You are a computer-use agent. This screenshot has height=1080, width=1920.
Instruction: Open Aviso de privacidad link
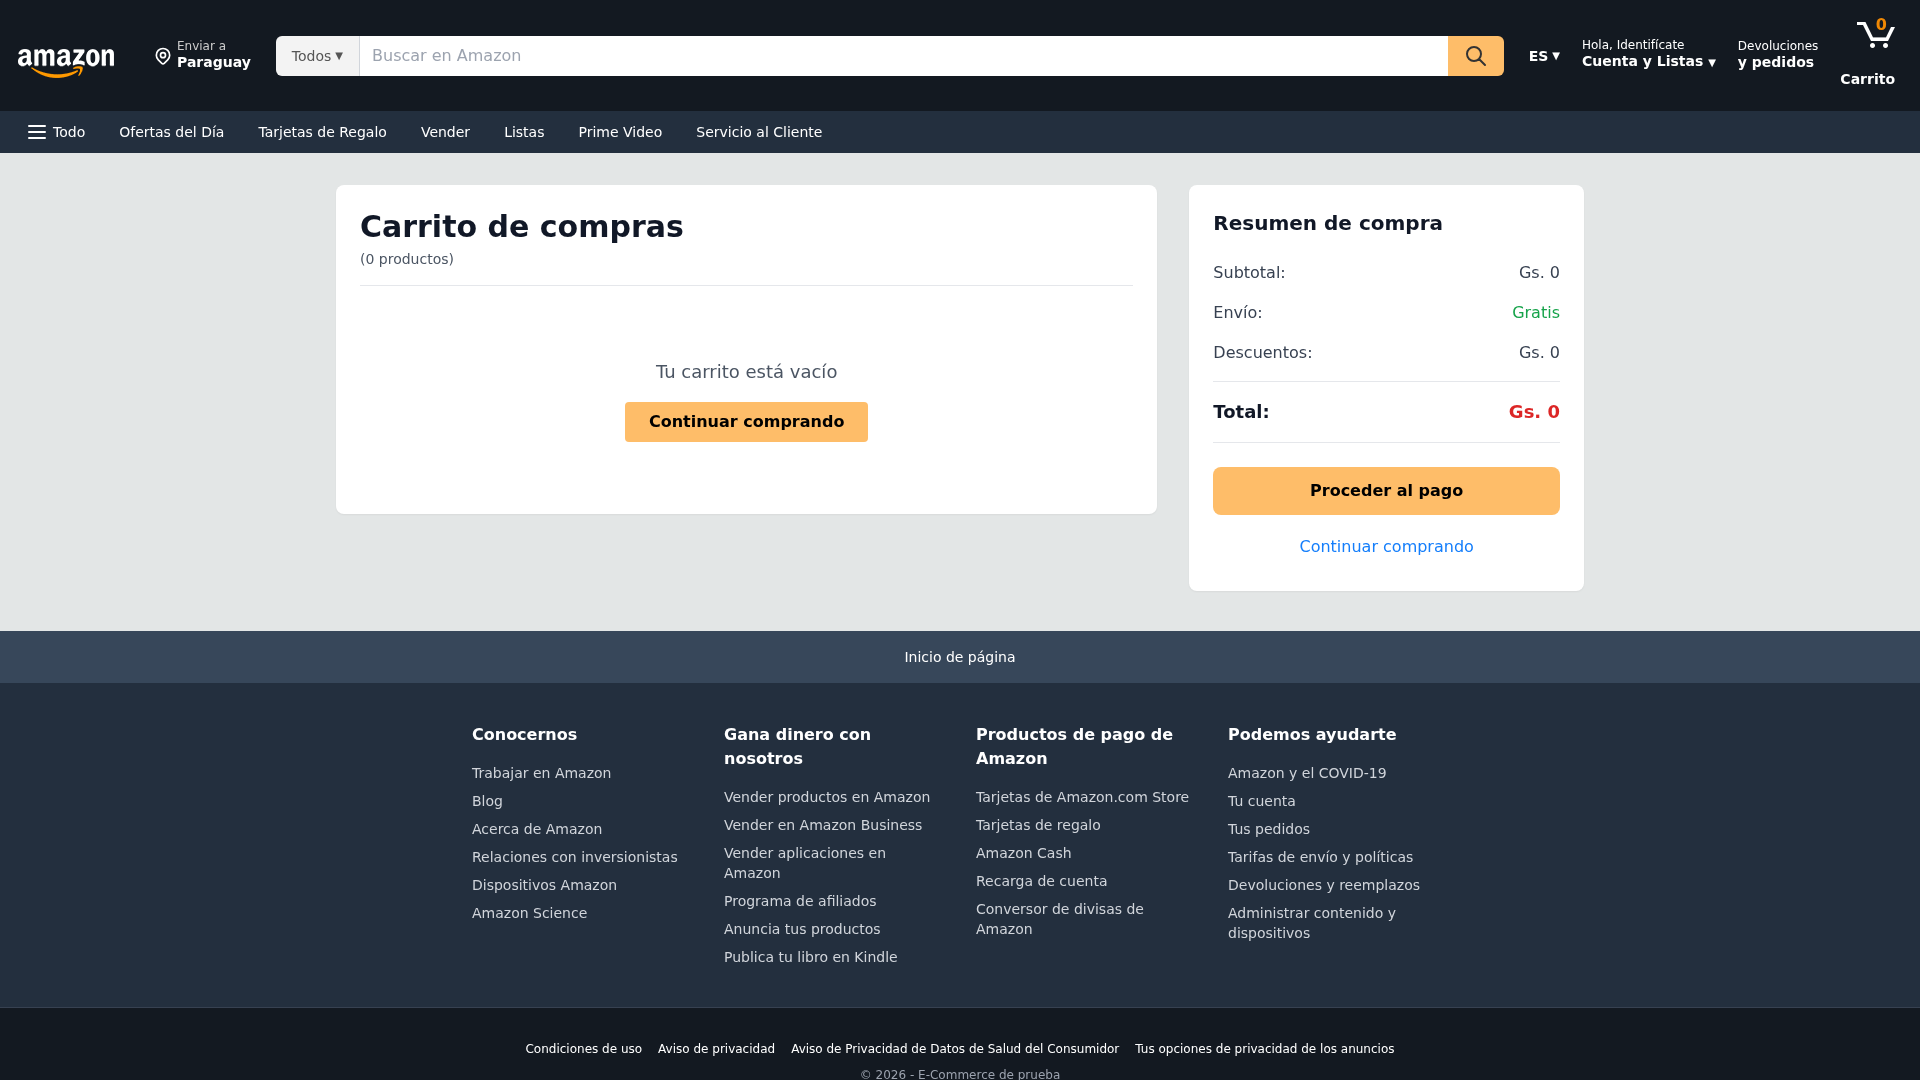(716, 1049)
